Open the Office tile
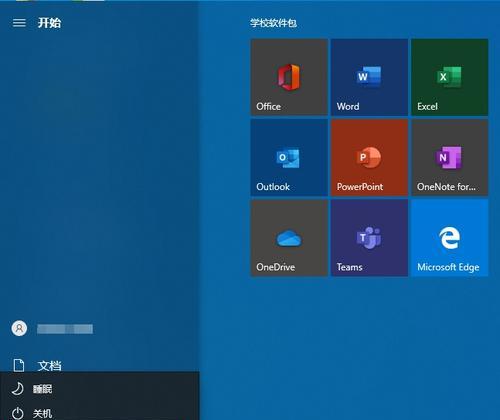500x420 pixels. [289, 77]
